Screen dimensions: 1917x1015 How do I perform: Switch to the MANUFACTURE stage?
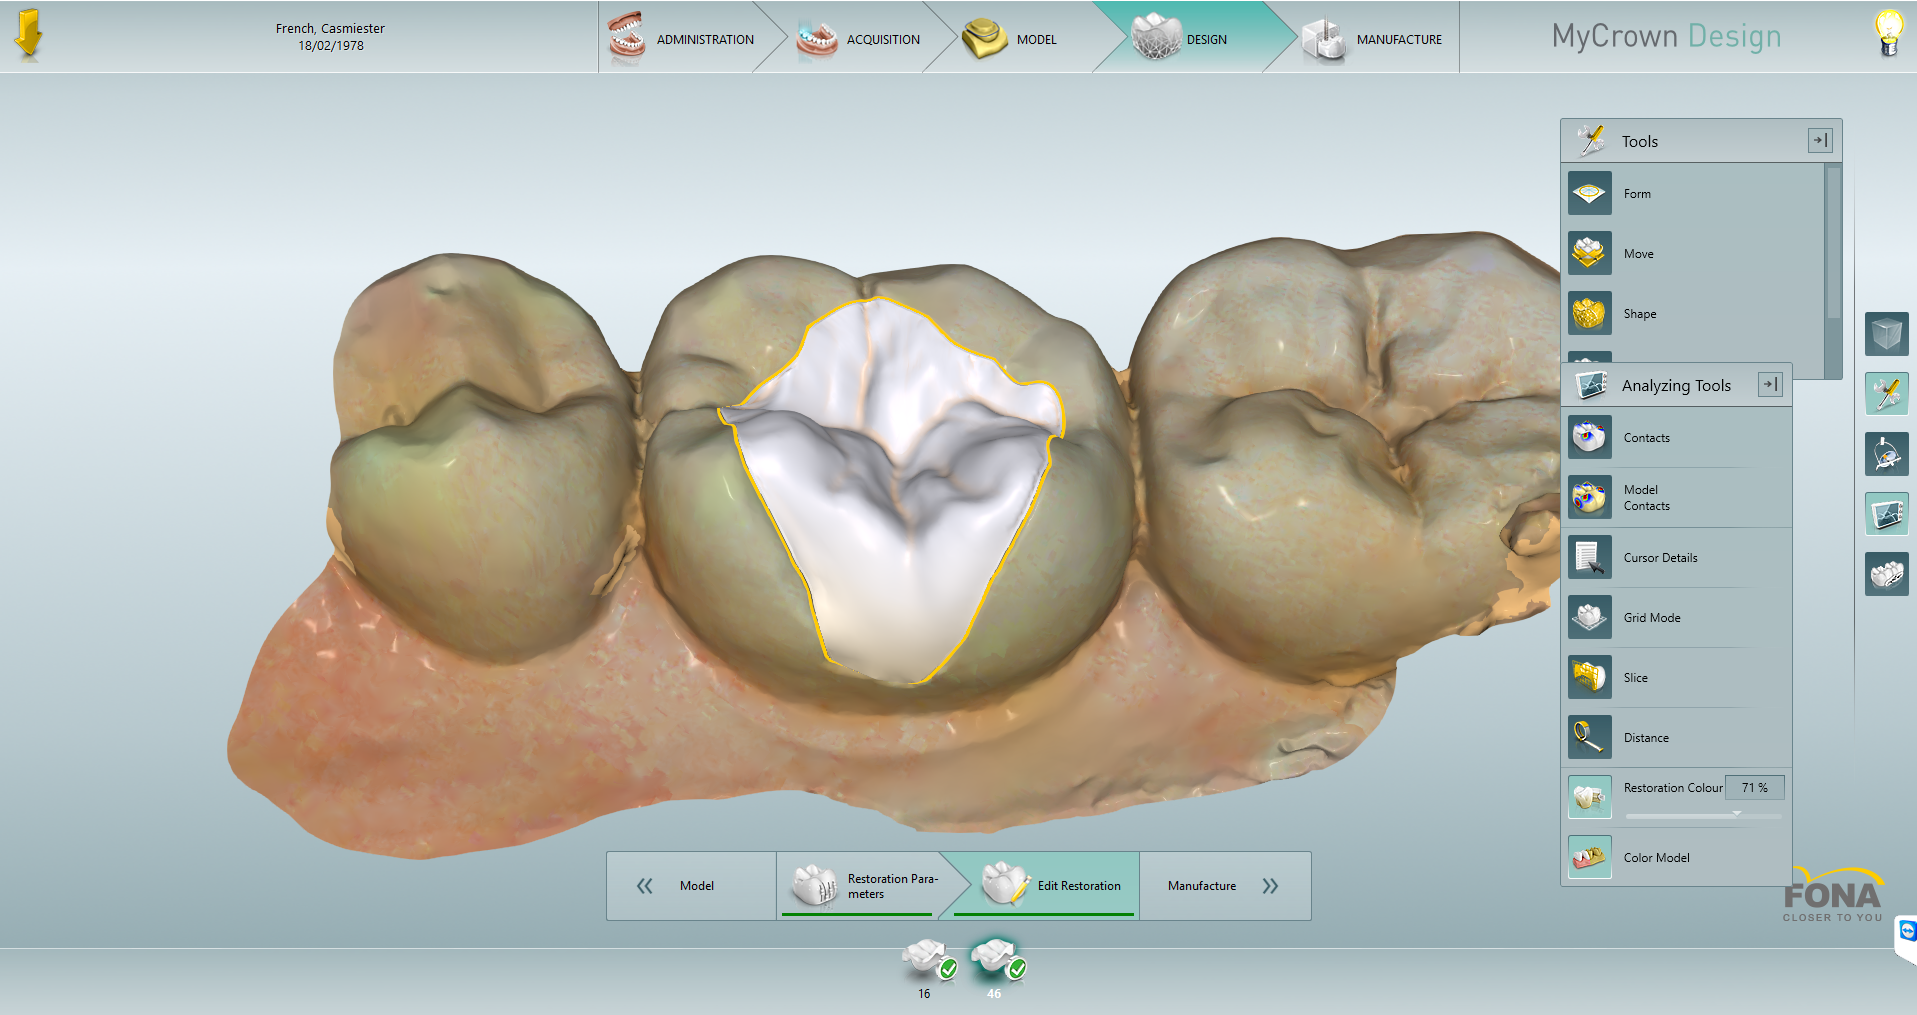[x=1398, y=40]
